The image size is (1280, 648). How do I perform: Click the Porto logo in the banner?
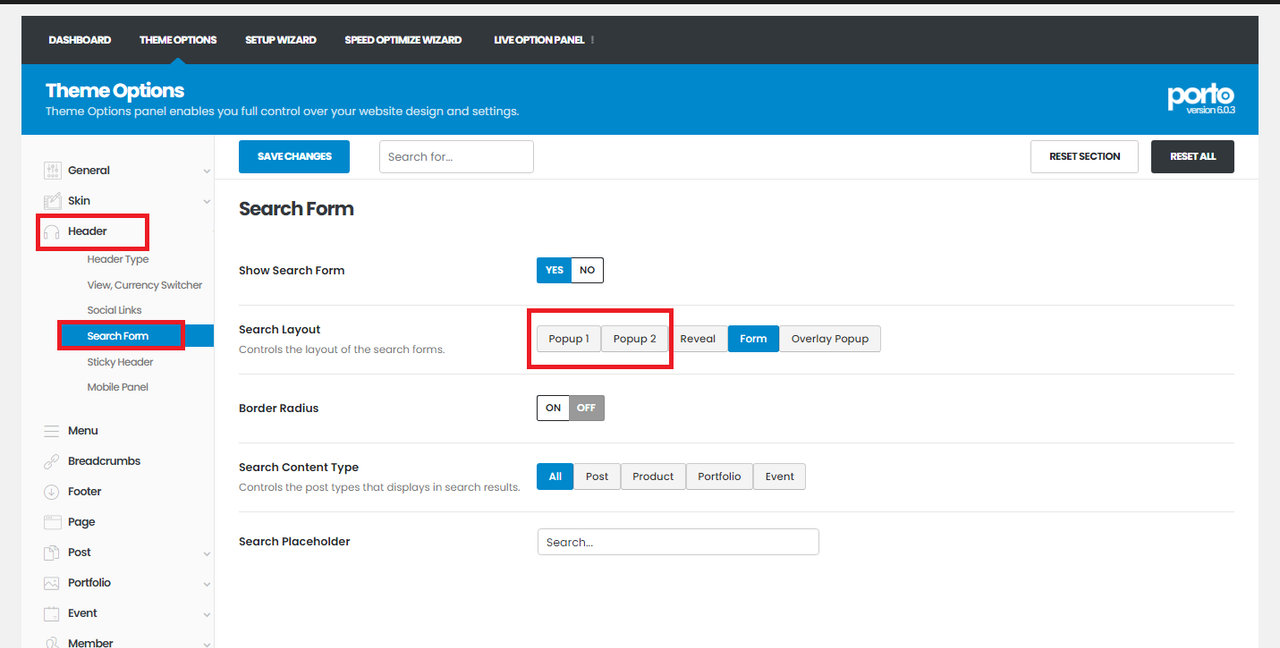(1201, 97)
